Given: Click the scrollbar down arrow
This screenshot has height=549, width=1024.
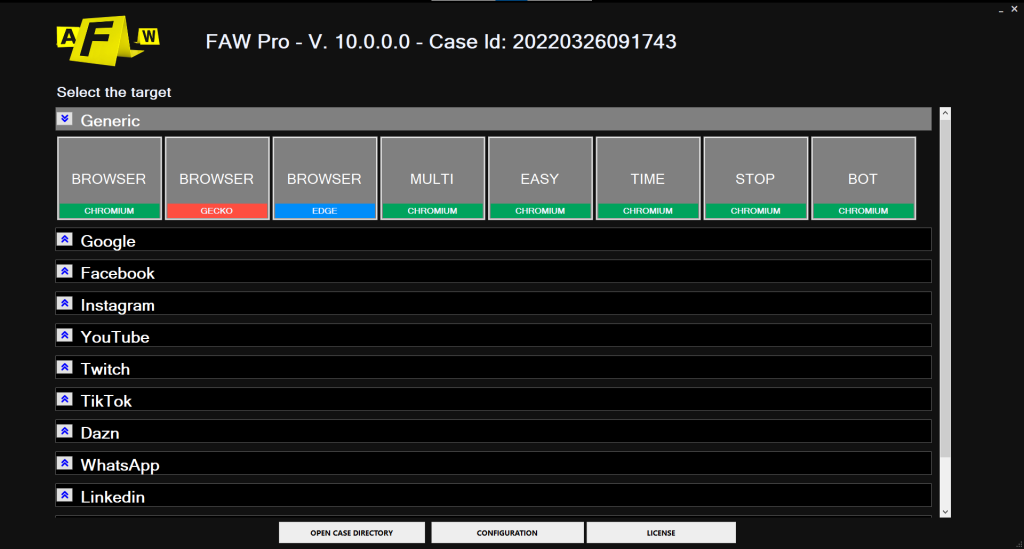Looking at the screenshot, I should (x=945, y=512).
